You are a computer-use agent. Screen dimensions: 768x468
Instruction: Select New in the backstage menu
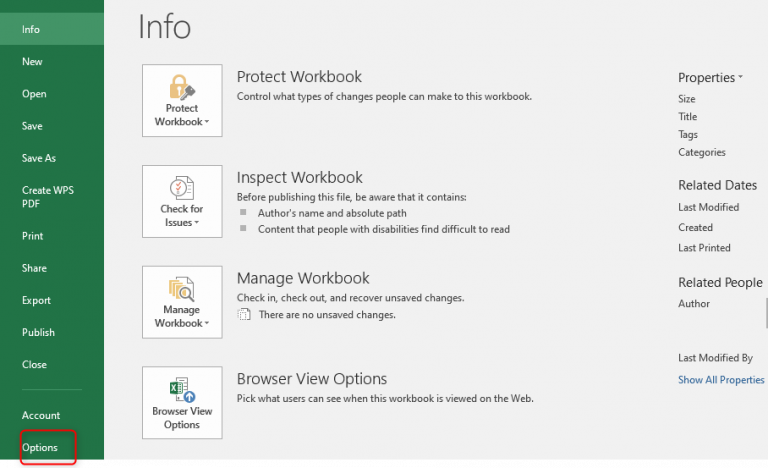tap(33, 62)
